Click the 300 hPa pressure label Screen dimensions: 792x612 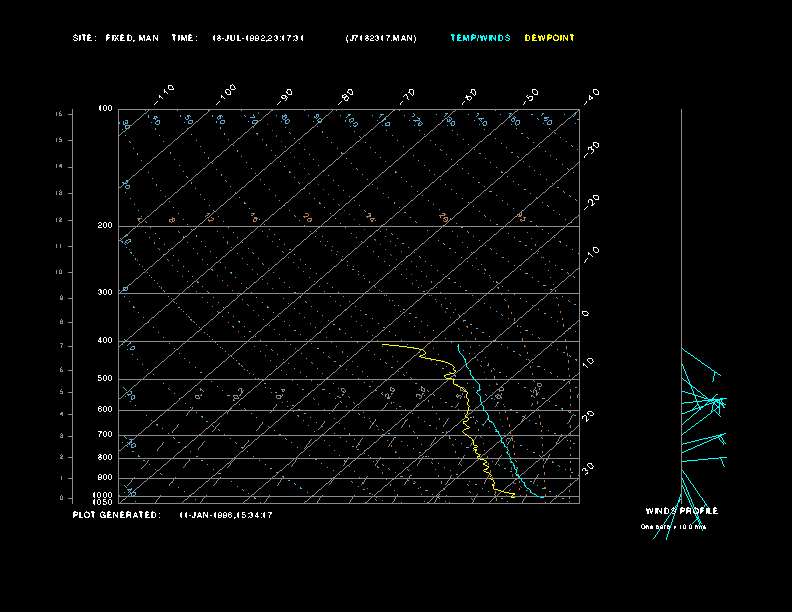(105, 292)
